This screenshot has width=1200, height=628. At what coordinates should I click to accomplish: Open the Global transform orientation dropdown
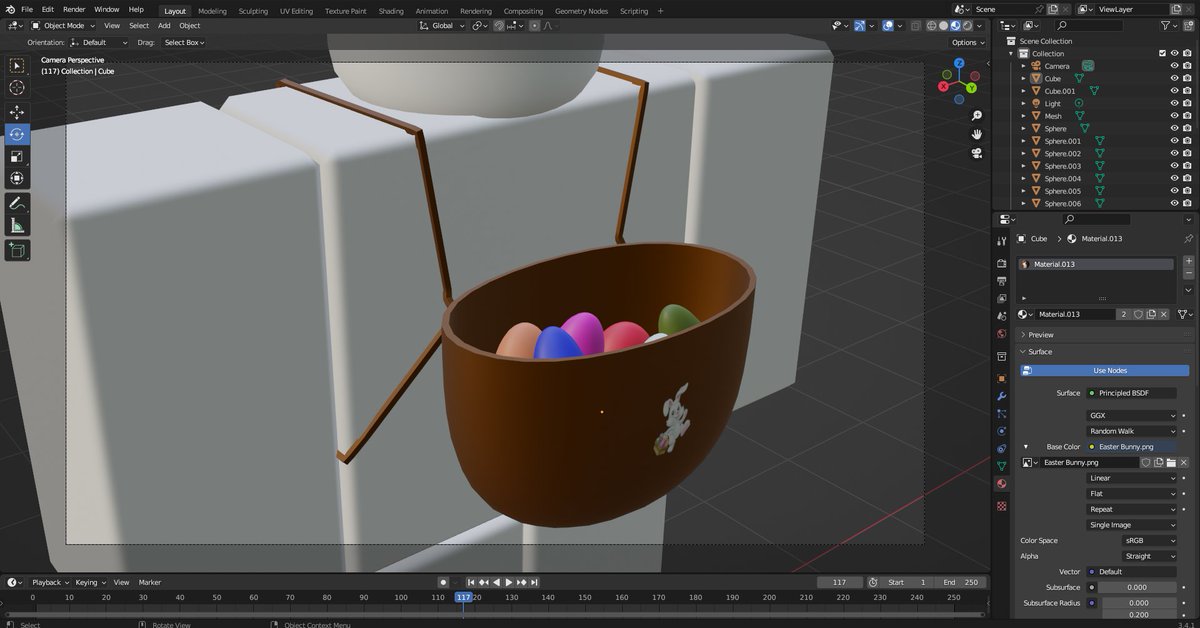click(x=442, y=25)
